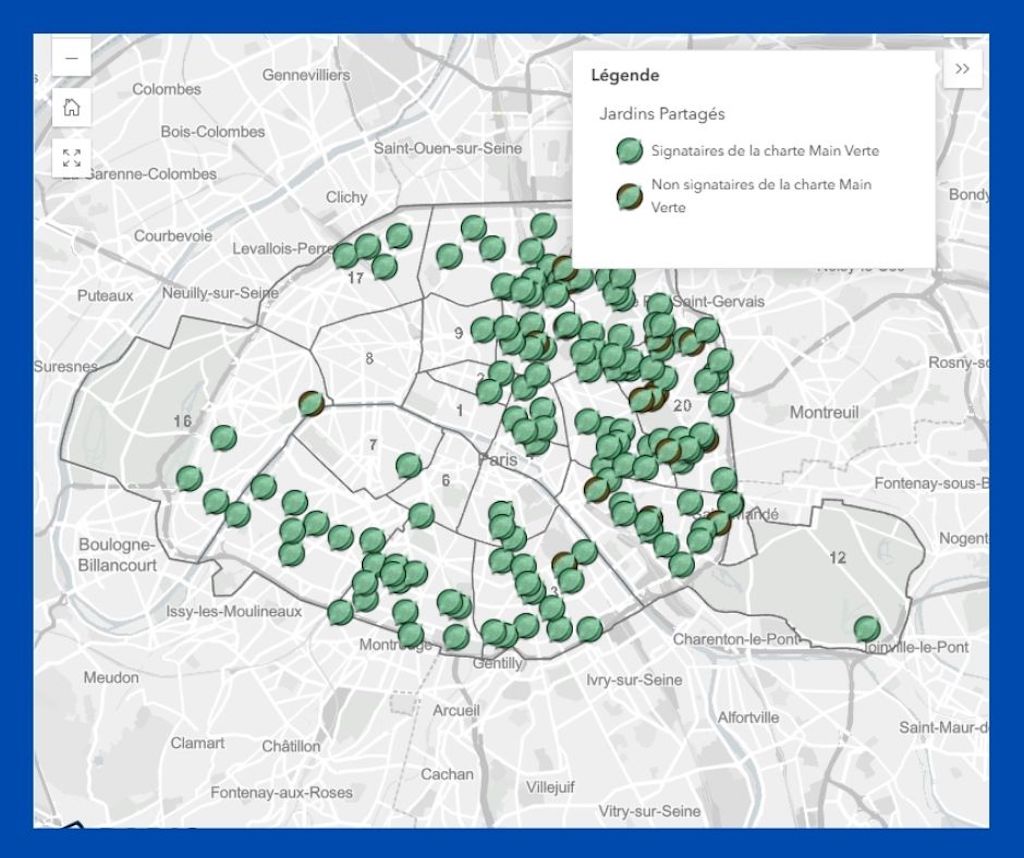Click the Montreuil place label on map
The height and width of the screenshot is (858, 1024).
pos(824,412)
